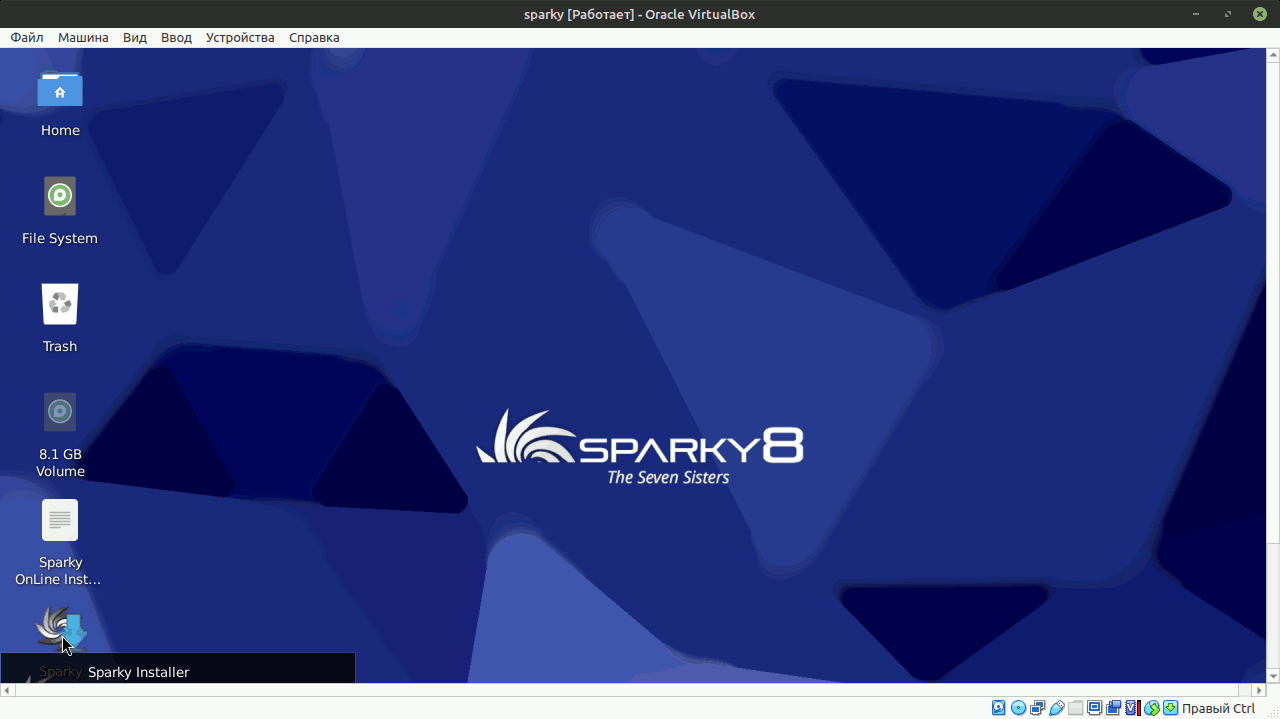The height and width of the screenshot is (719, 1280).
Task: Close the VirtualBox window with the green button
Action: (1259, 14)
